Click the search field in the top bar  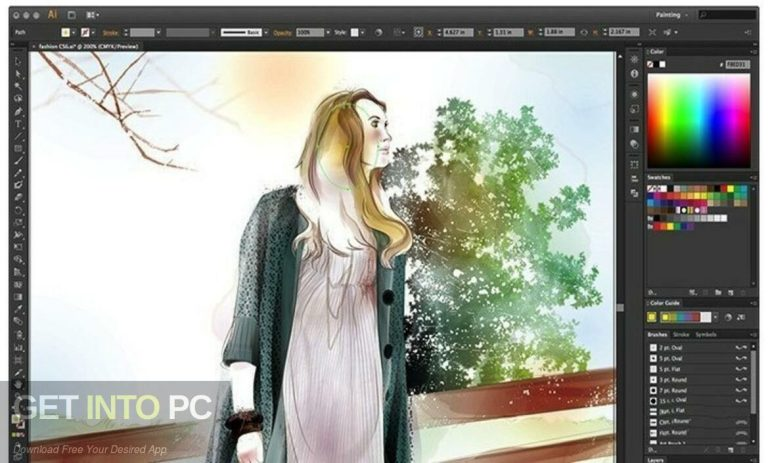tap(727, 15)
